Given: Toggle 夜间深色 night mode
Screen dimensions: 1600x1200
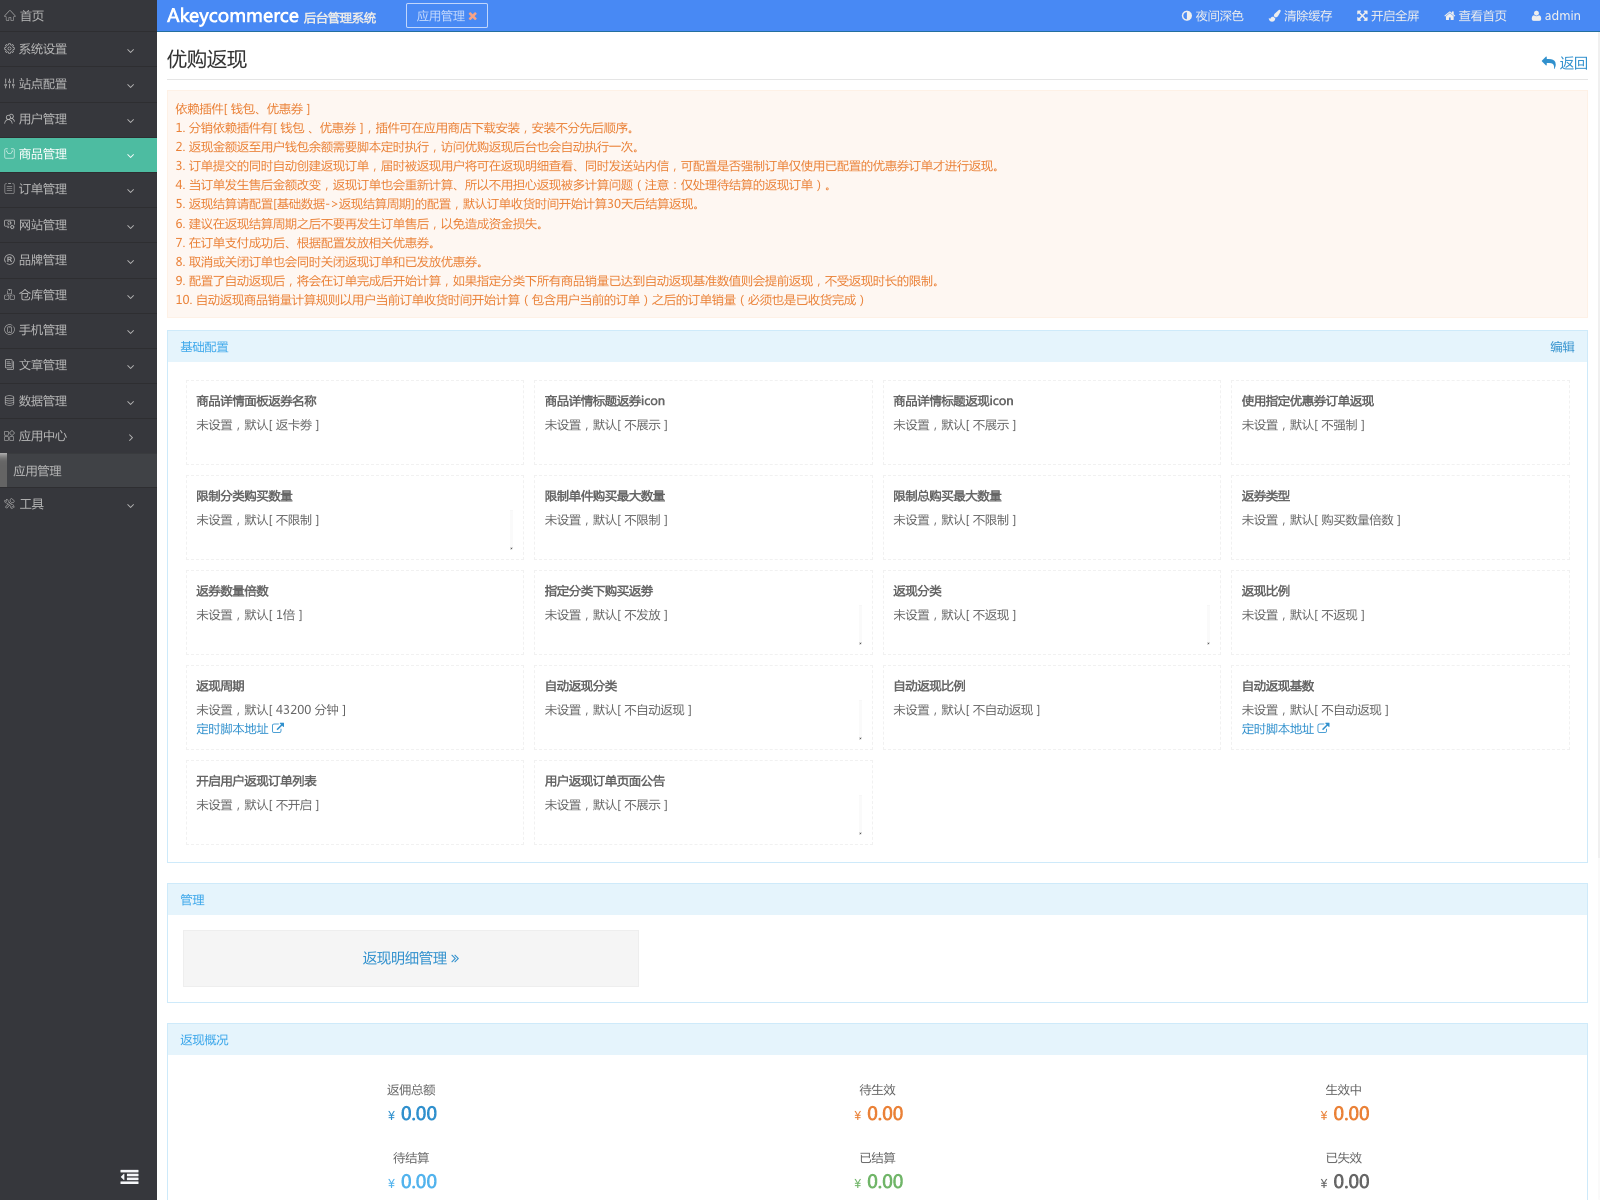Looking at the screenshot, I should point(1212,16).
